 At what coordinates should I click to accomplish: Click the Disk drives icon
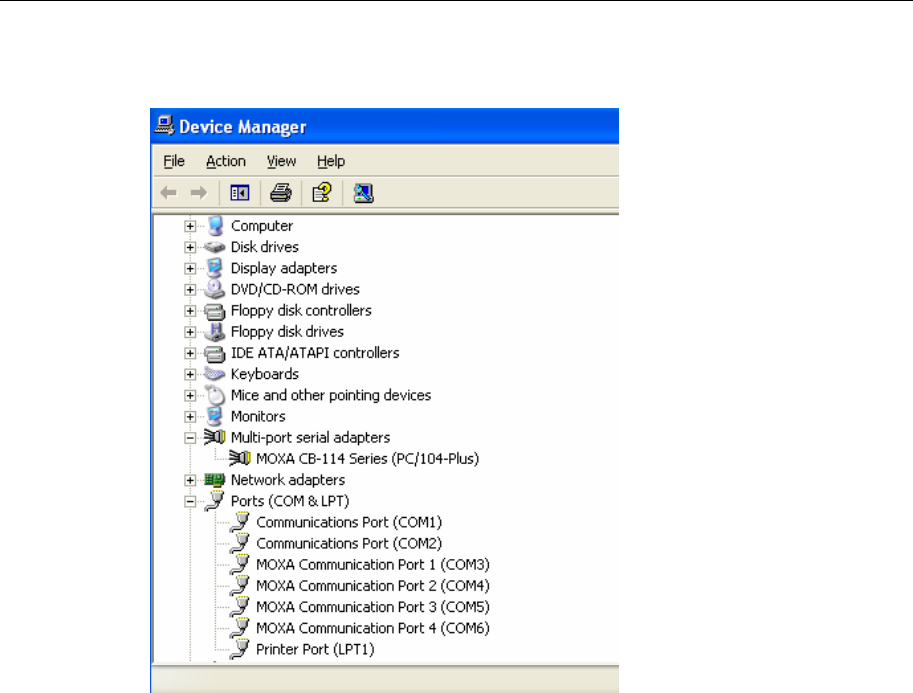215,248
